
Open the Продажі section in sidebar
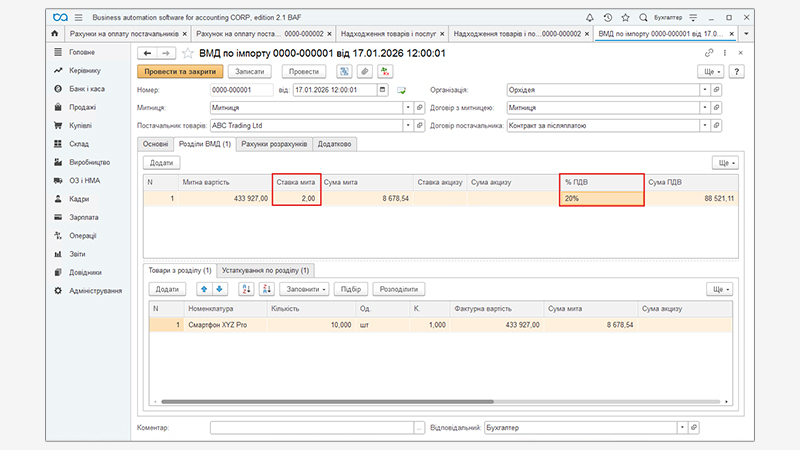(x=81, y=107)
